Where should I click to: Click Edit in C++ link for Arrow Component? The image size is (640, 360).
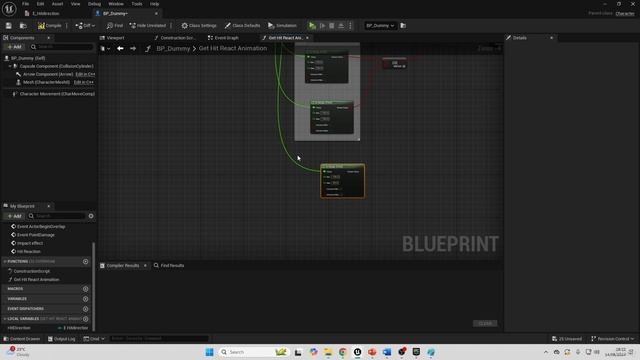click(85, 74)
